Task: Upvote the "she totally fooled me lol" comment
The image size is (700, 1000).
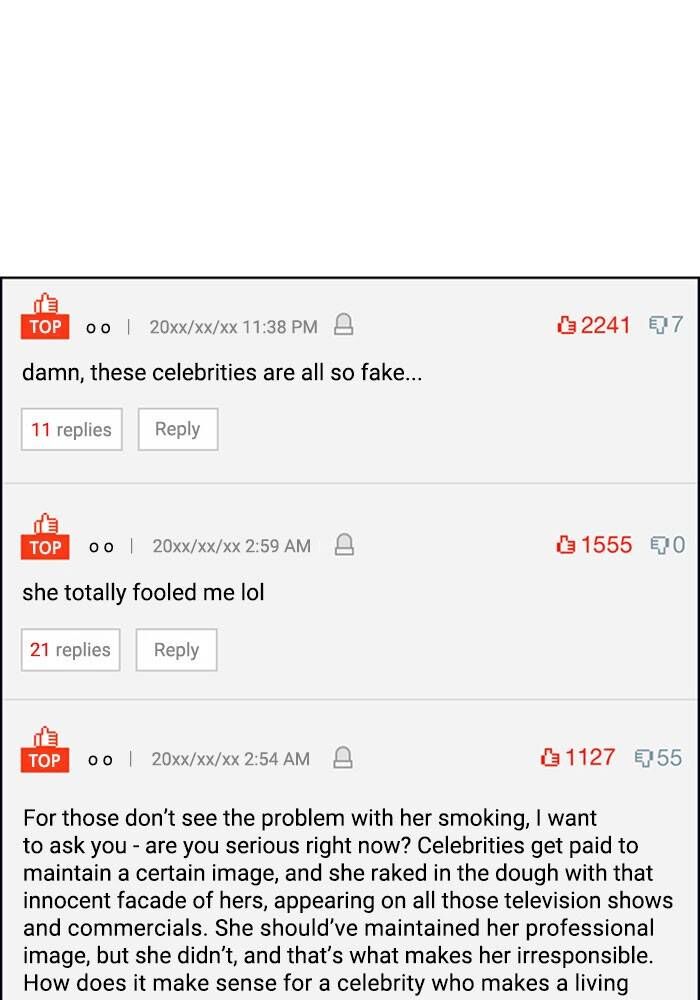Action: pyautogui.click(x=567, y=545)
